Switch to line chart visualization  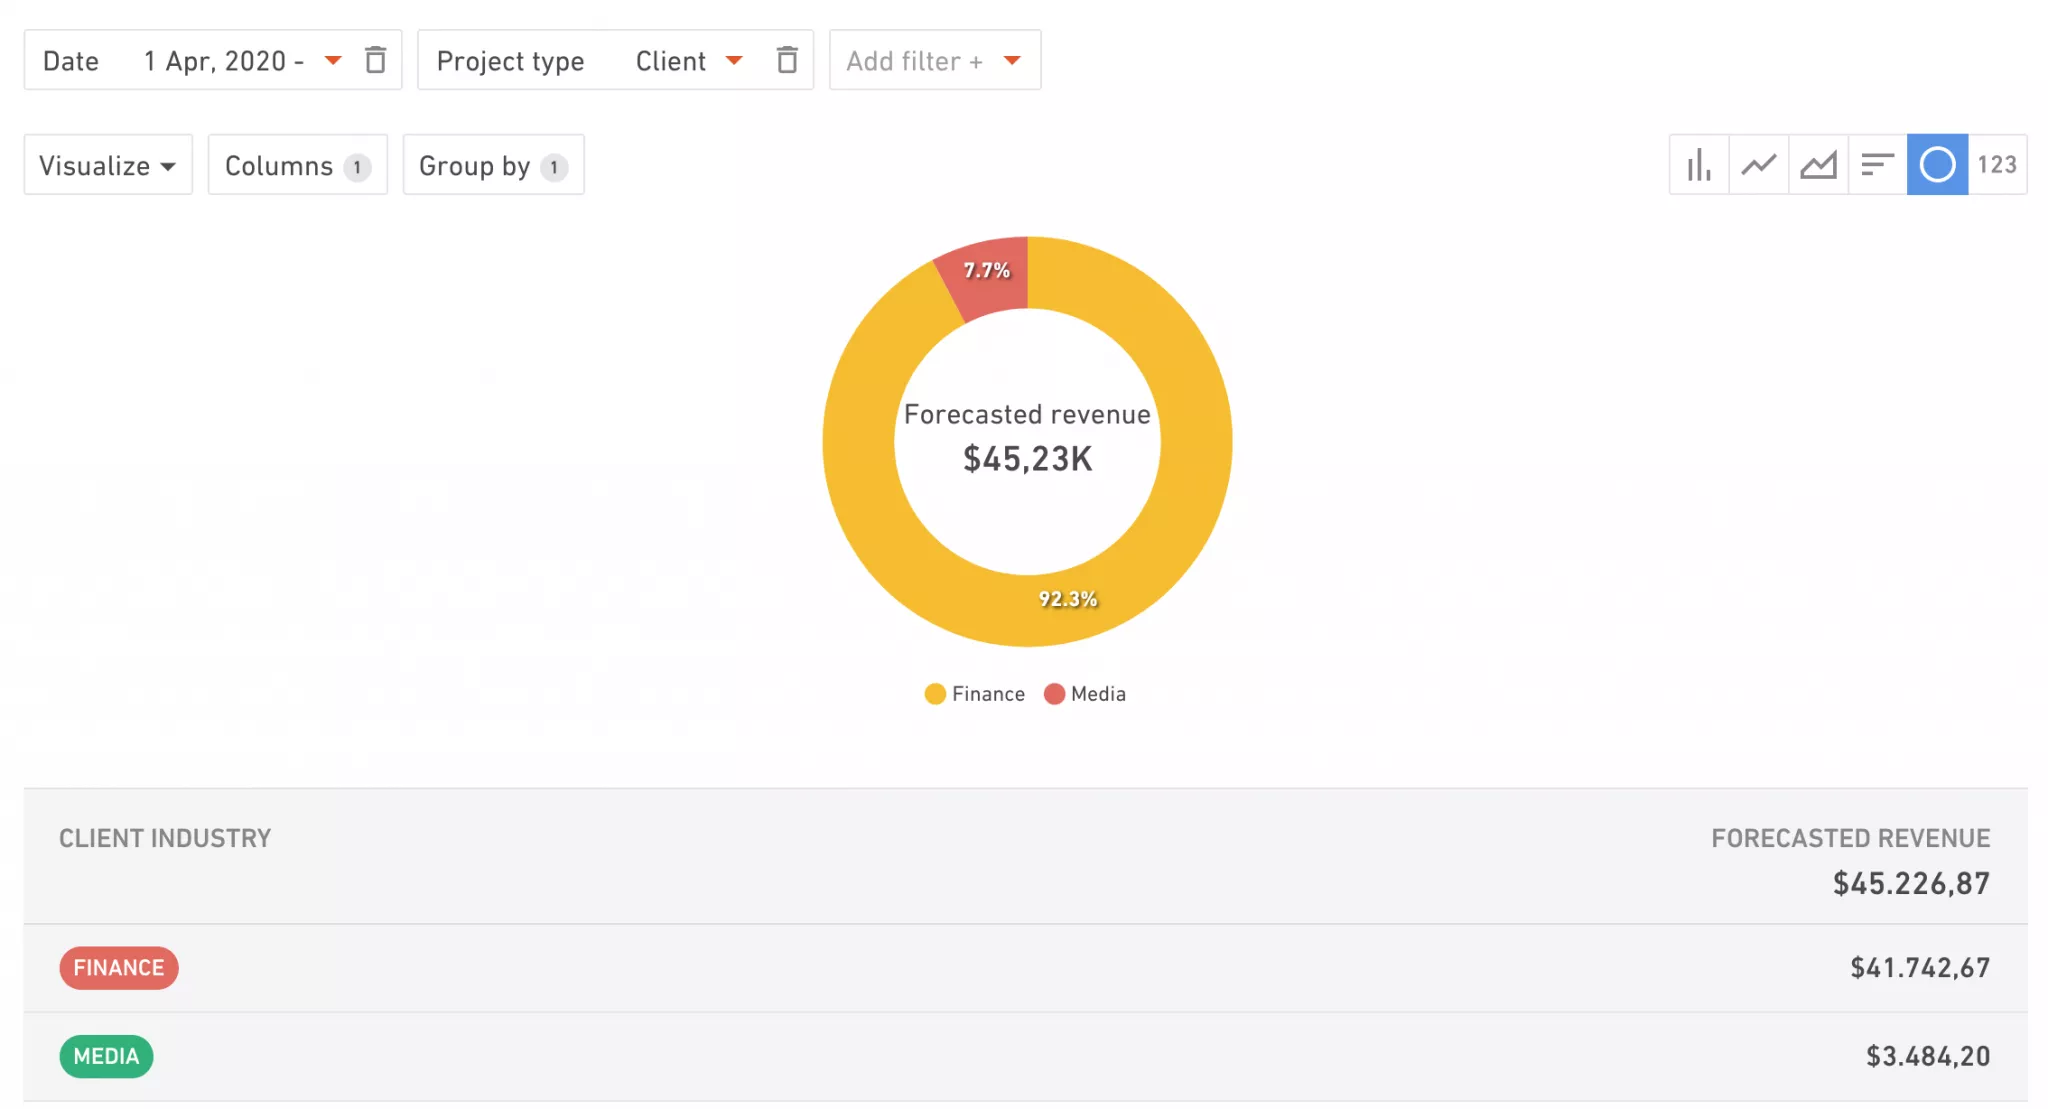click(1759, 165)
